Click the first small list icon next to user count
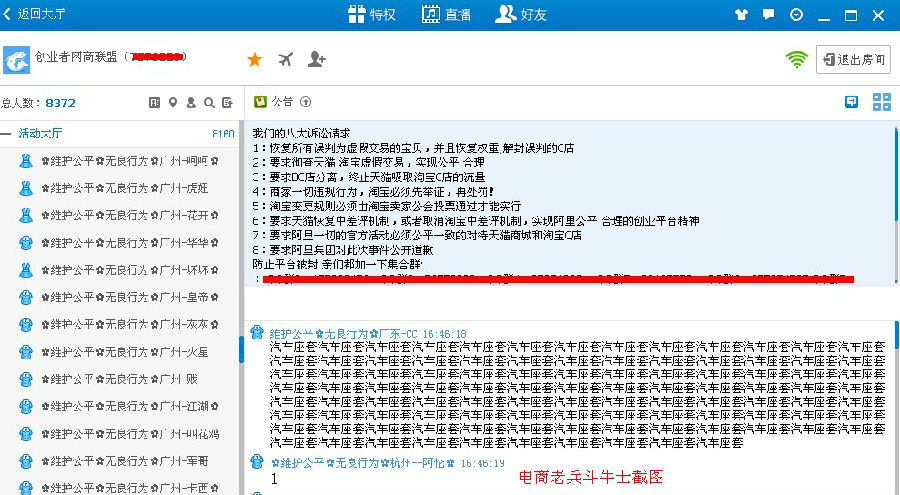900x495 pixels. click(154, 103)
